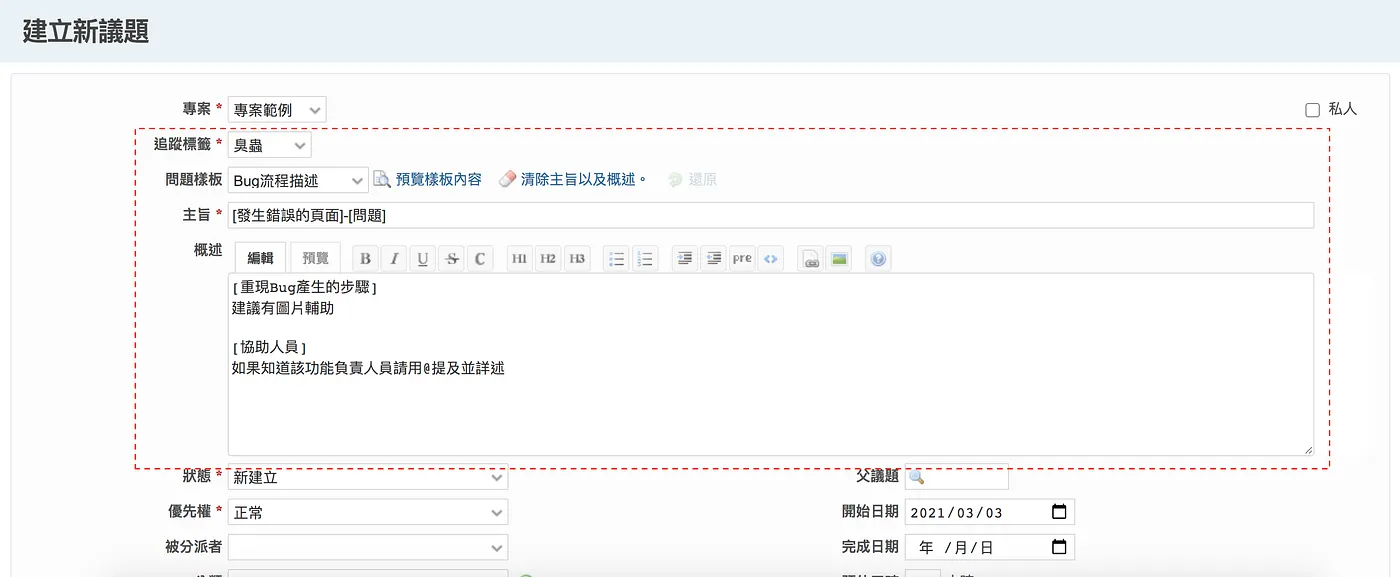Insert a wiki page link
This screenshot has height=577, width=1400.
811,258
